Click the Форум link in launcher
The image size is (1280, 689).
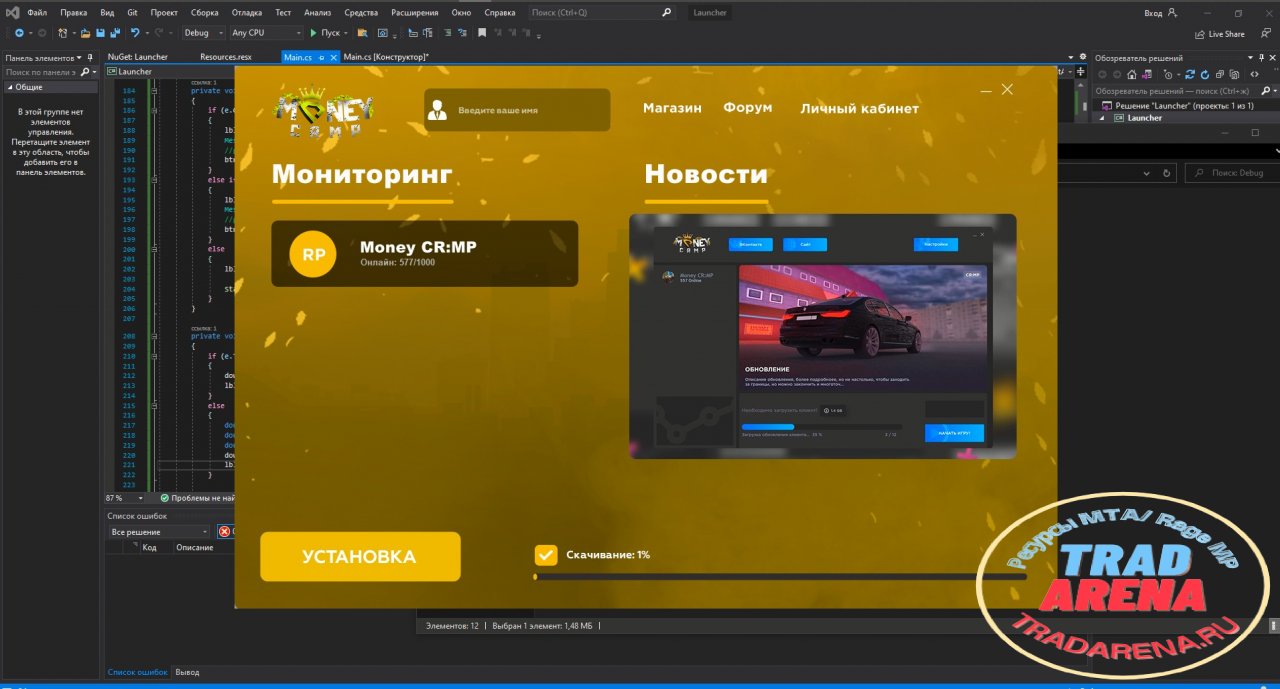pyautogui.click(x=748, y=108)
